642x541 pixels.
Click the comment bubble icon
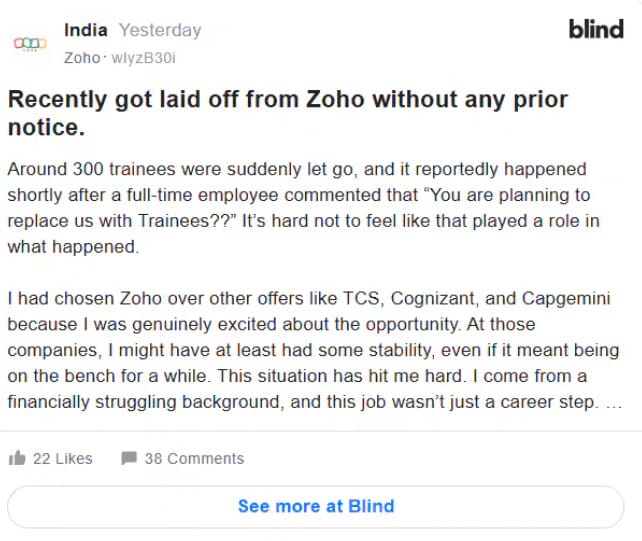[128, 458]
